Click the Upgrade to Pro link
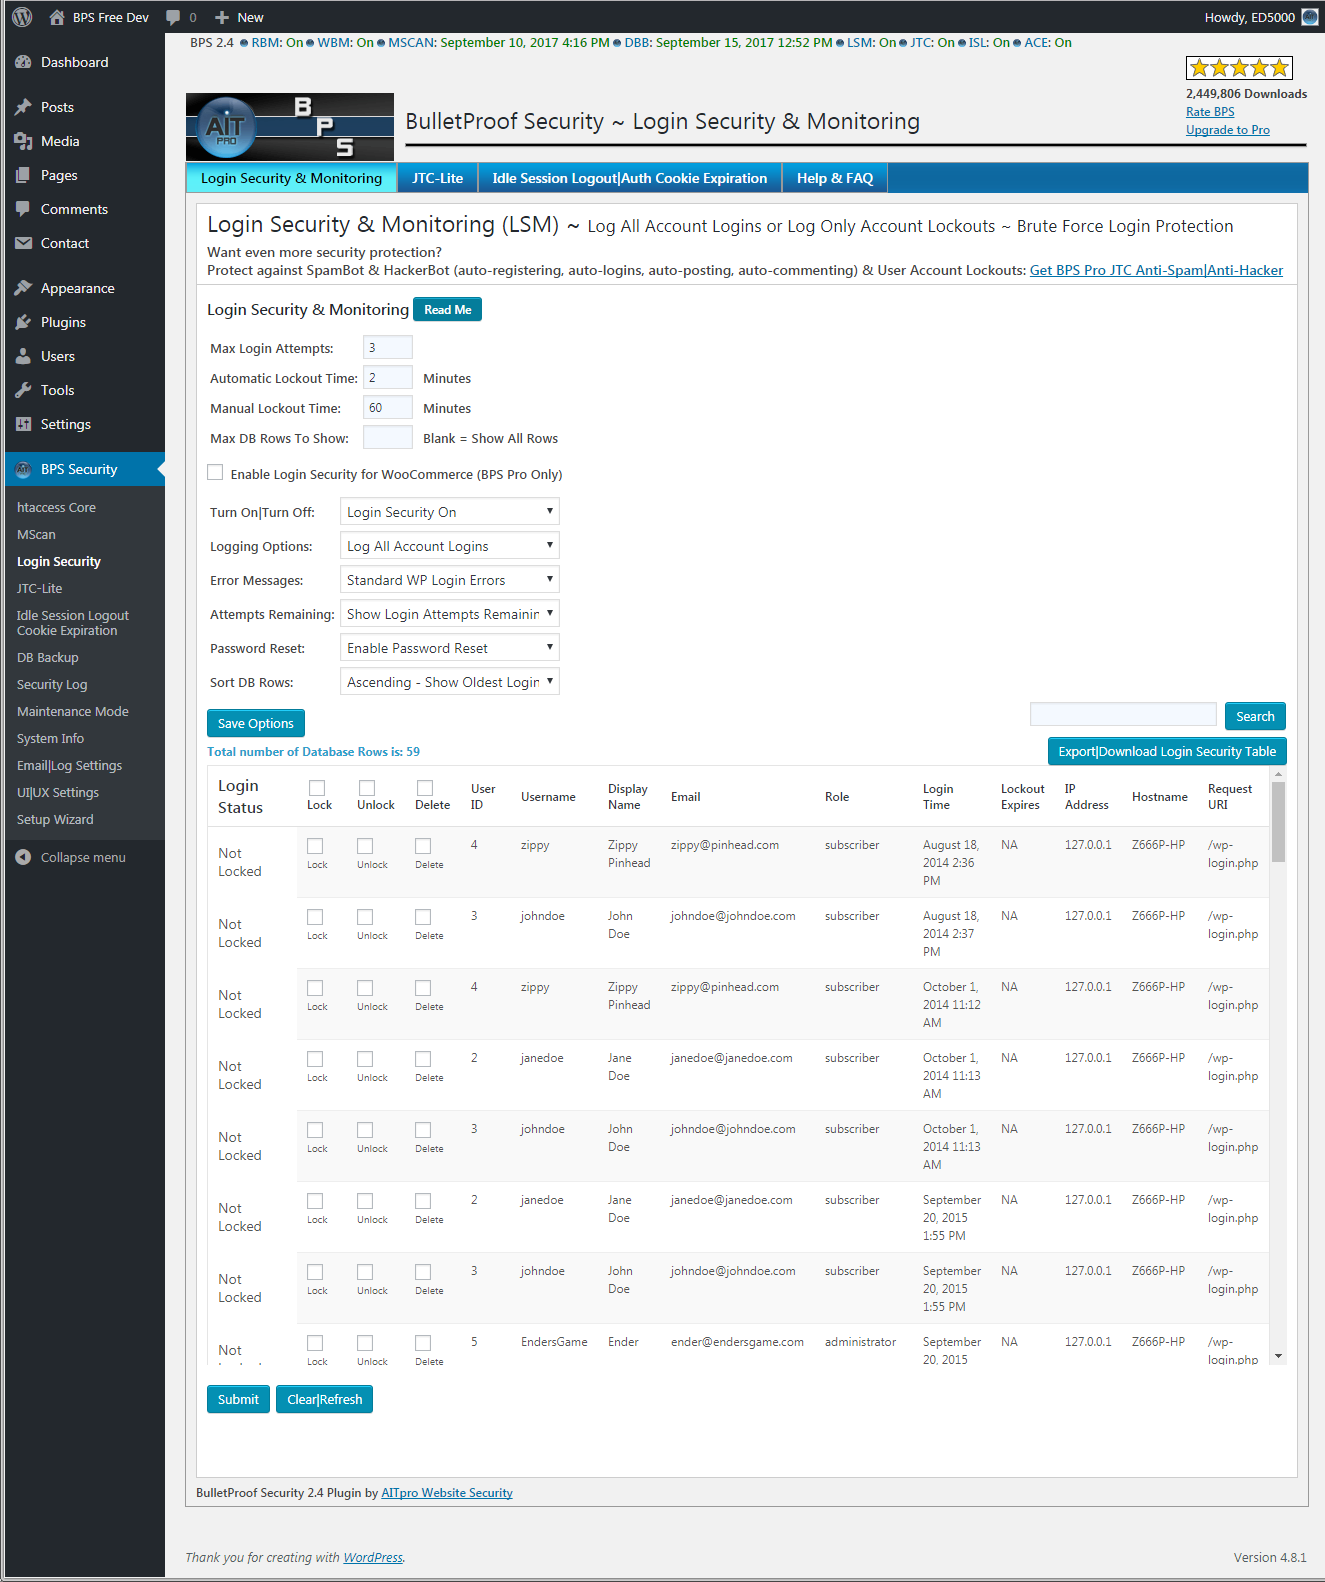 [x=1228, y=130]
